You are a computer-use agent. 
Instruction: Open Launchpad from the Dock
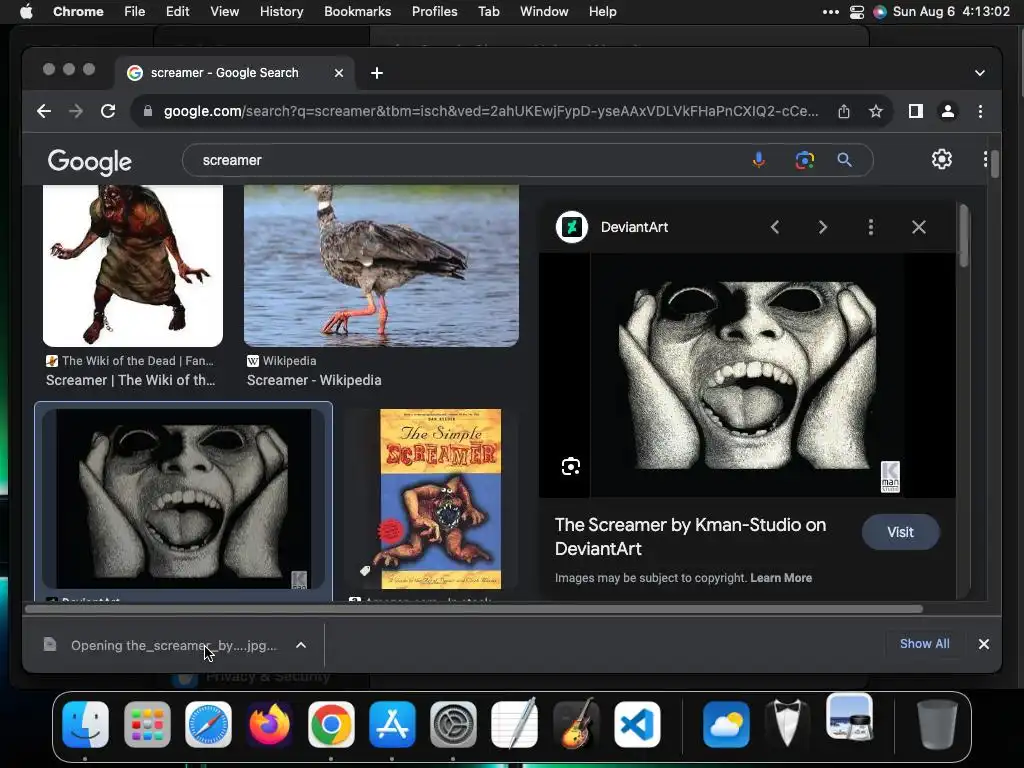click(147, 724)
